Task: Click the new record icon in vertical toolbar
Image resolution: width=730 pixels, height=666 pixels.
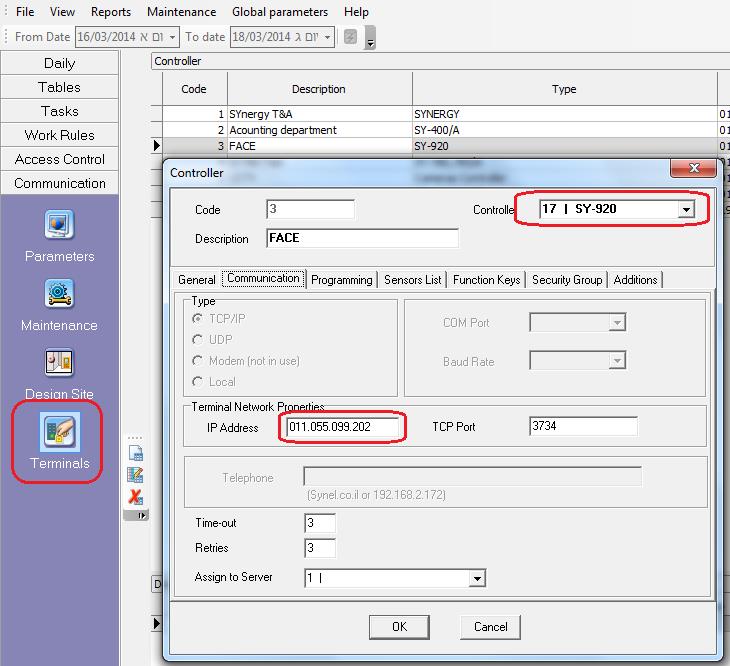Action: 136,454
